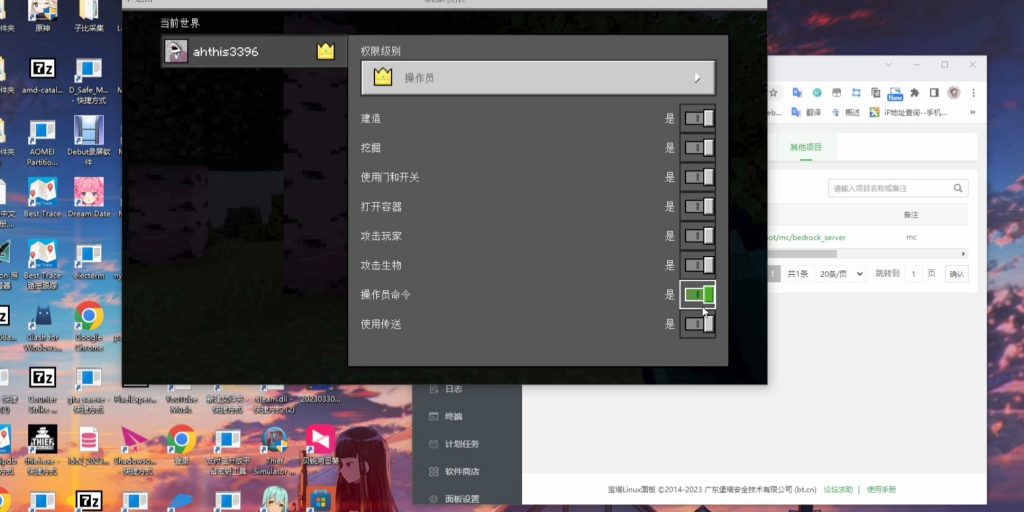
Task: Click the 'New' badged extension icon
Action: coord(895,93)
